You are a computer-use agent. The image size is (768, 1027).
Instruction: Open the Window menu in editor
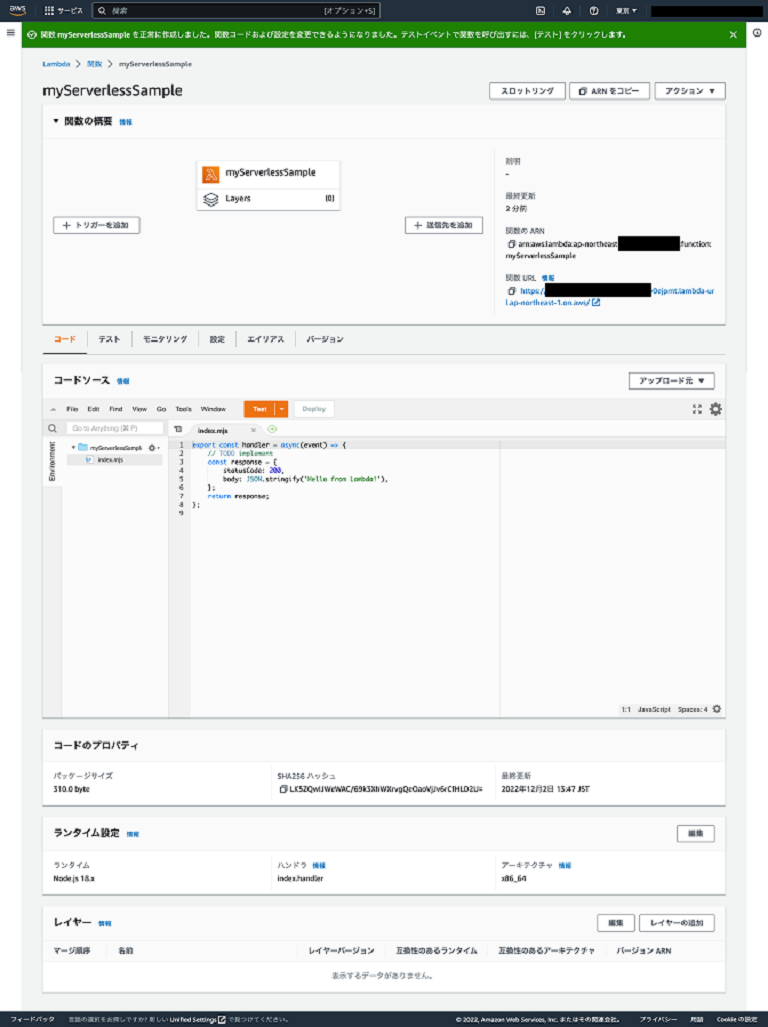click(x=213, y=409)
